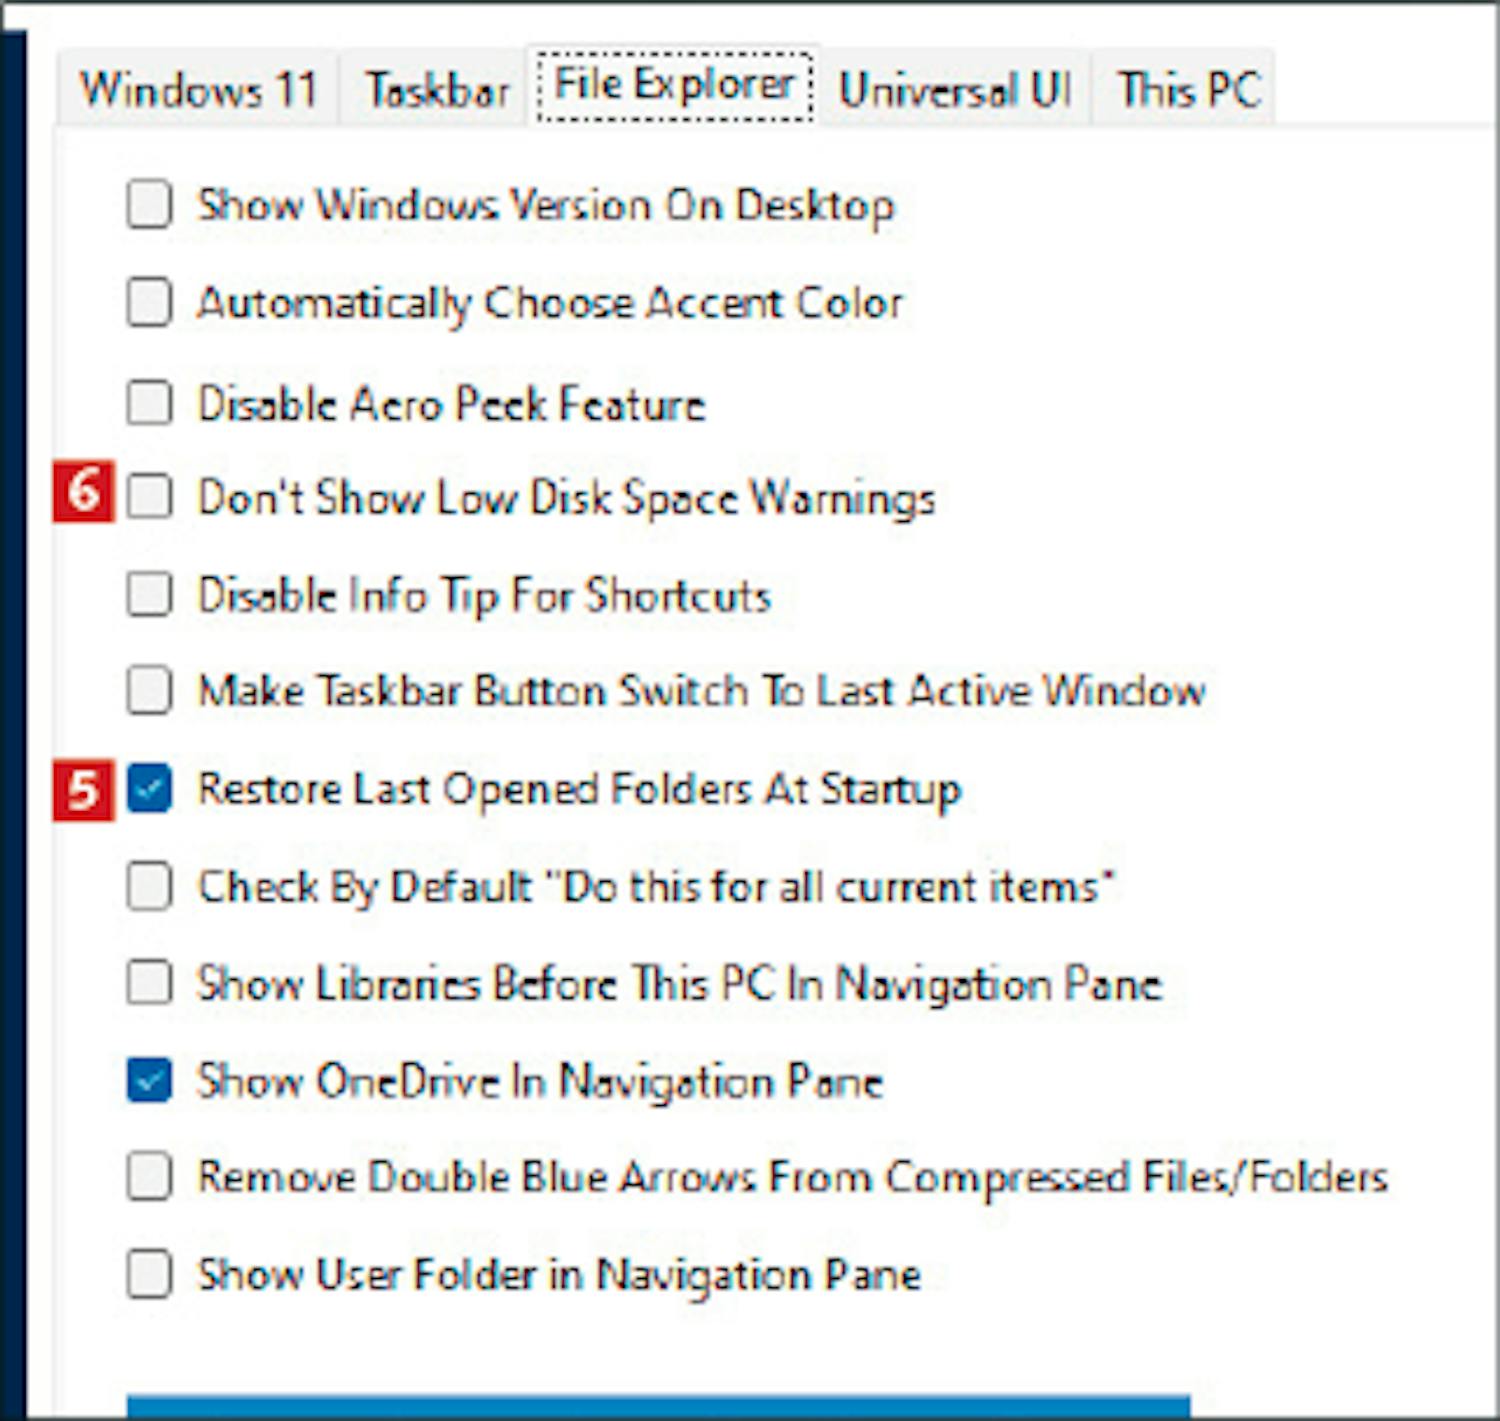Click the red number 5 marker
The height and width of the screenshot is (1421, 1500).
click(x=83, y=790)
